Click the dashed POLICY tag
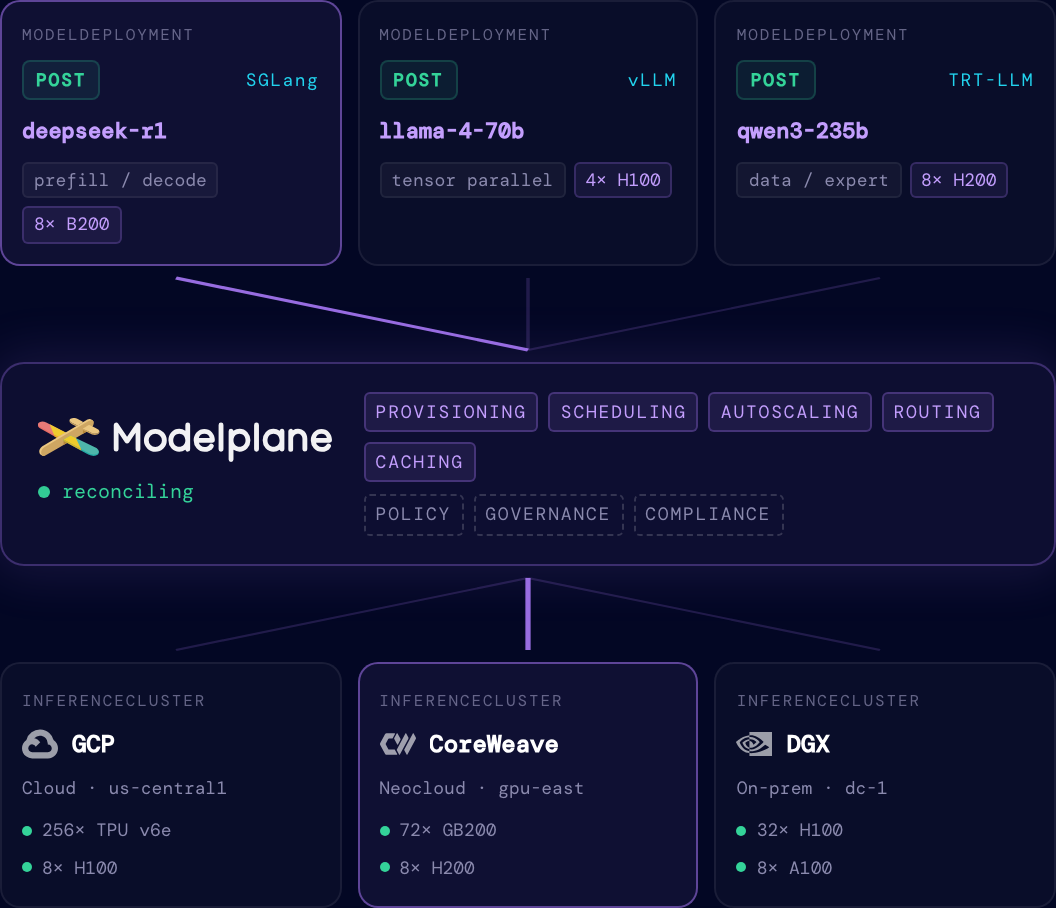1056x908 pixels. tap(414, 515)
